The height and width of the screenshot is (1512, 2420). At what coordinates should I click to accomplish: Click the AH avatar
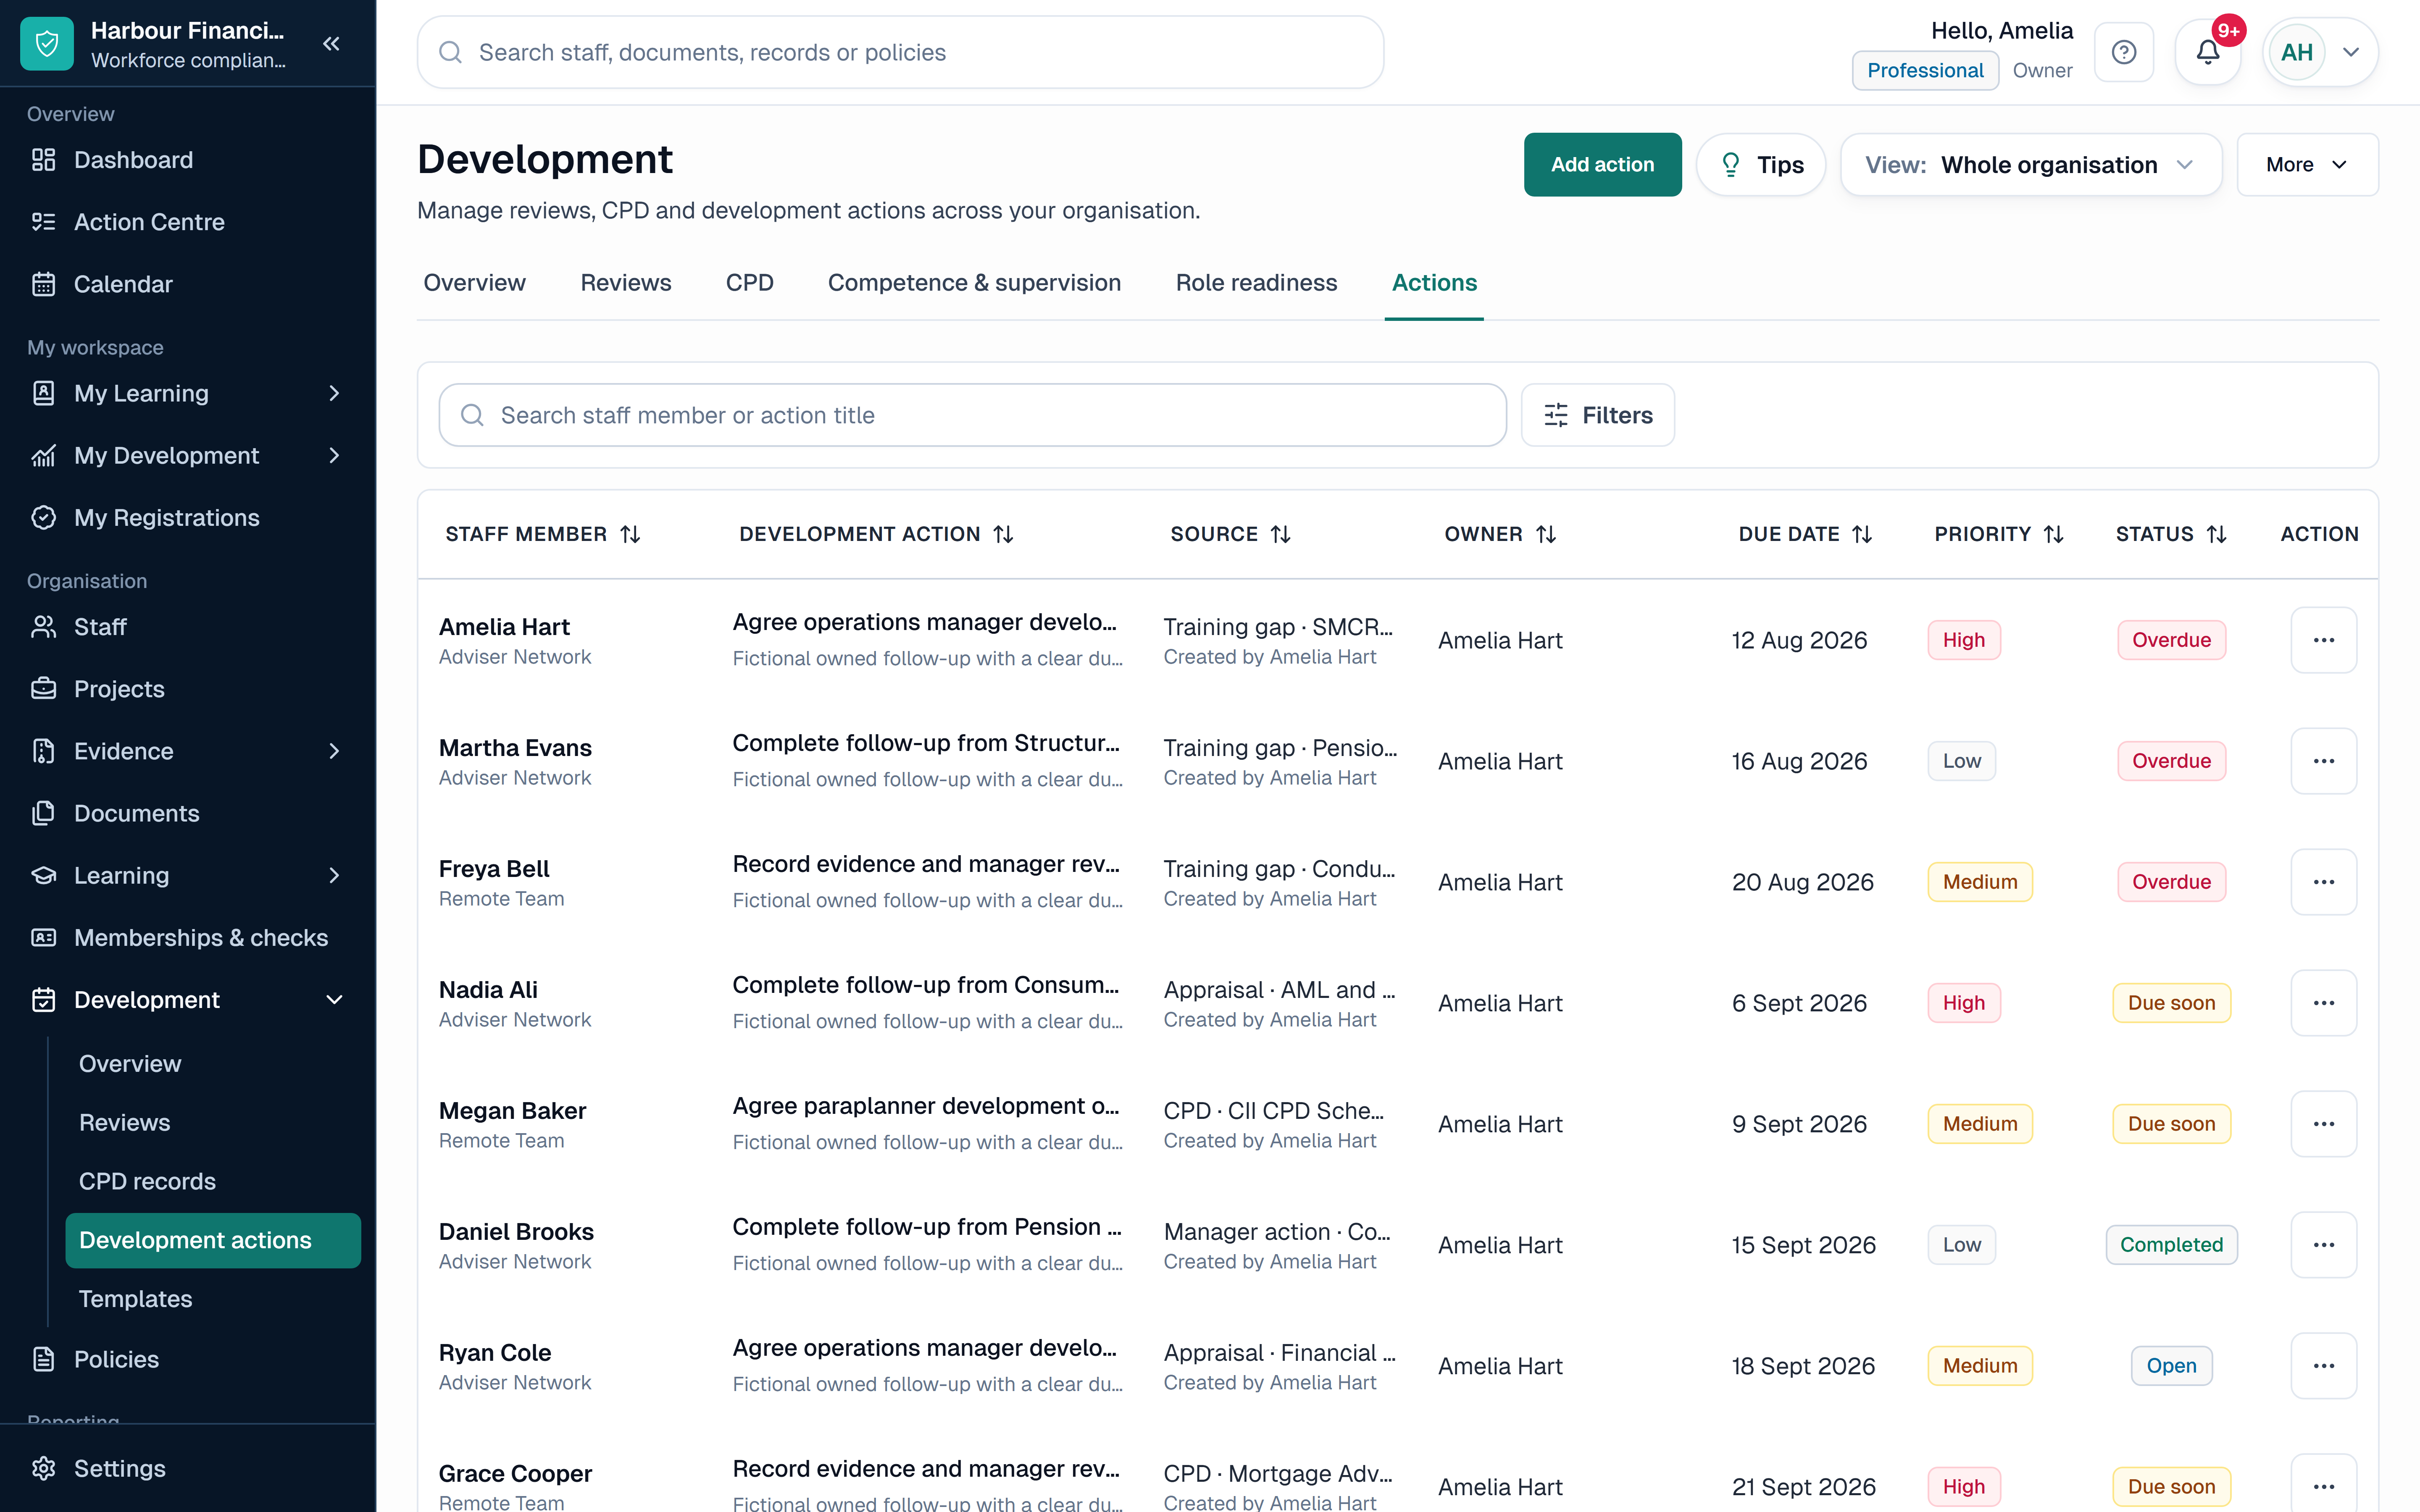(2297, 52)
